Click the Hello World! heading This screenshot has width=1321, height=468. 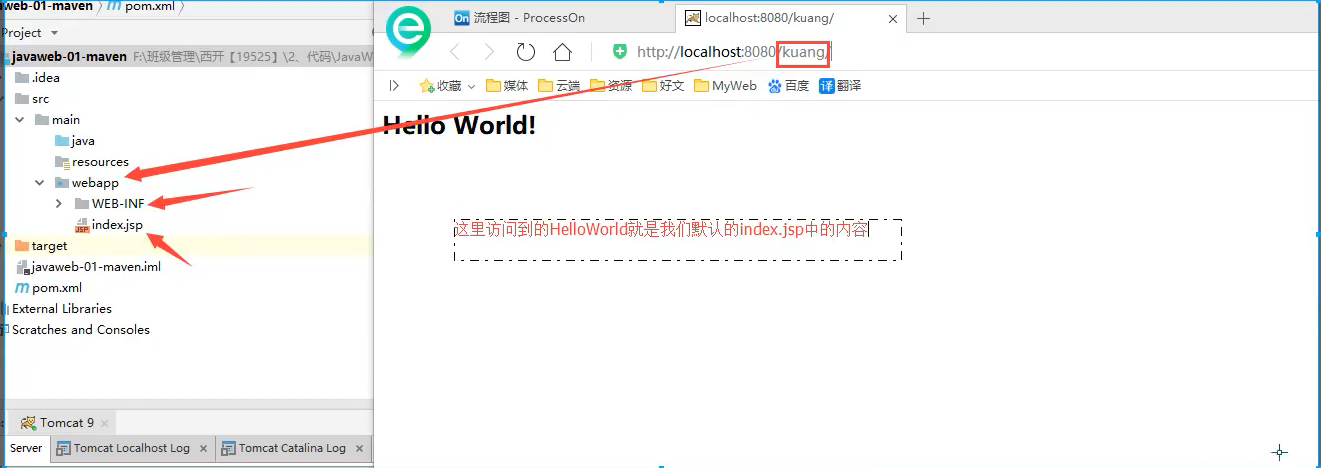pos(460,126)
